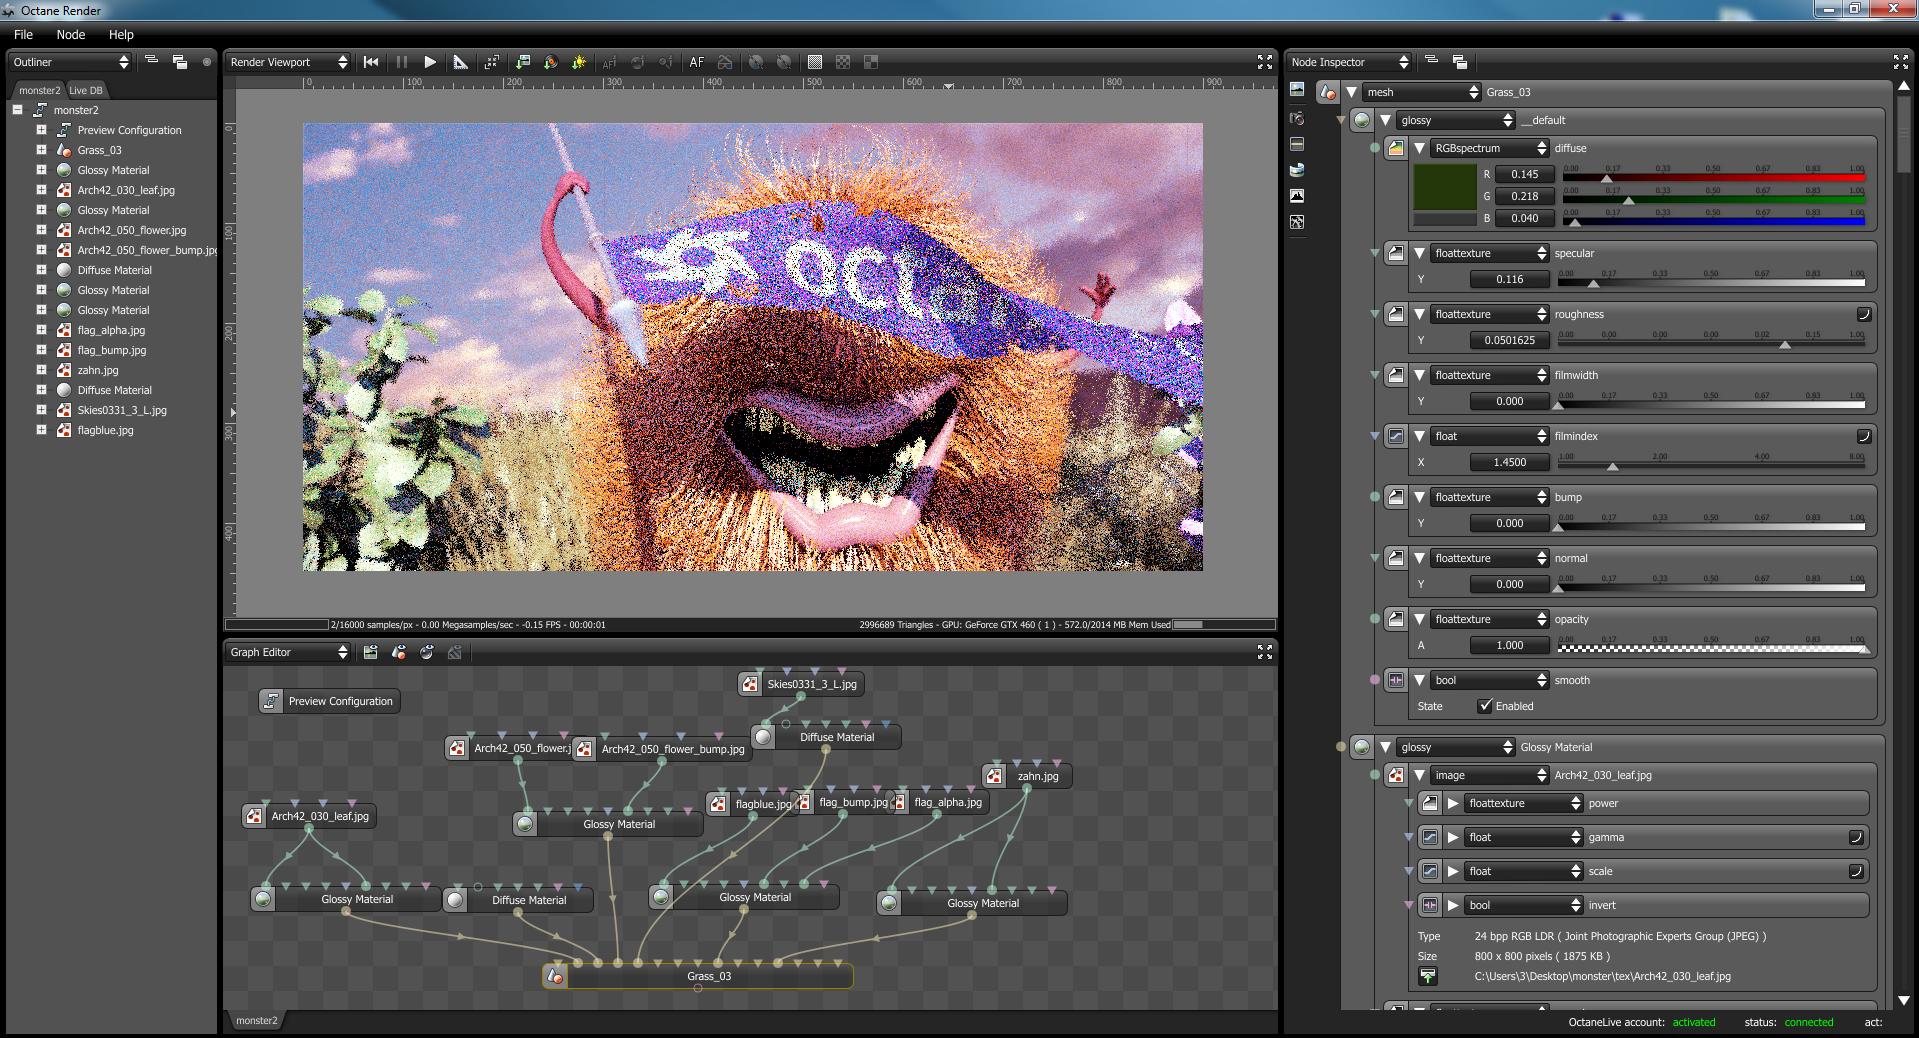The width and height of the screenshot is (1919, 1038).
Task: Toggle the filmindex log-scale button
Action: 1863,436
